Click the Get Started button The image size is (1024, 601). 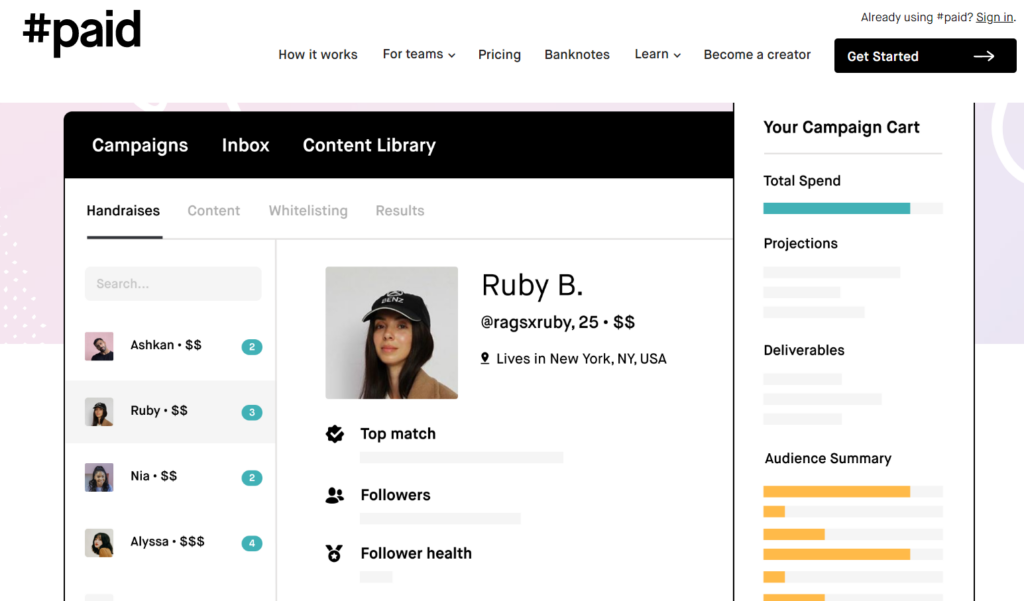click(x=925, y=56)
